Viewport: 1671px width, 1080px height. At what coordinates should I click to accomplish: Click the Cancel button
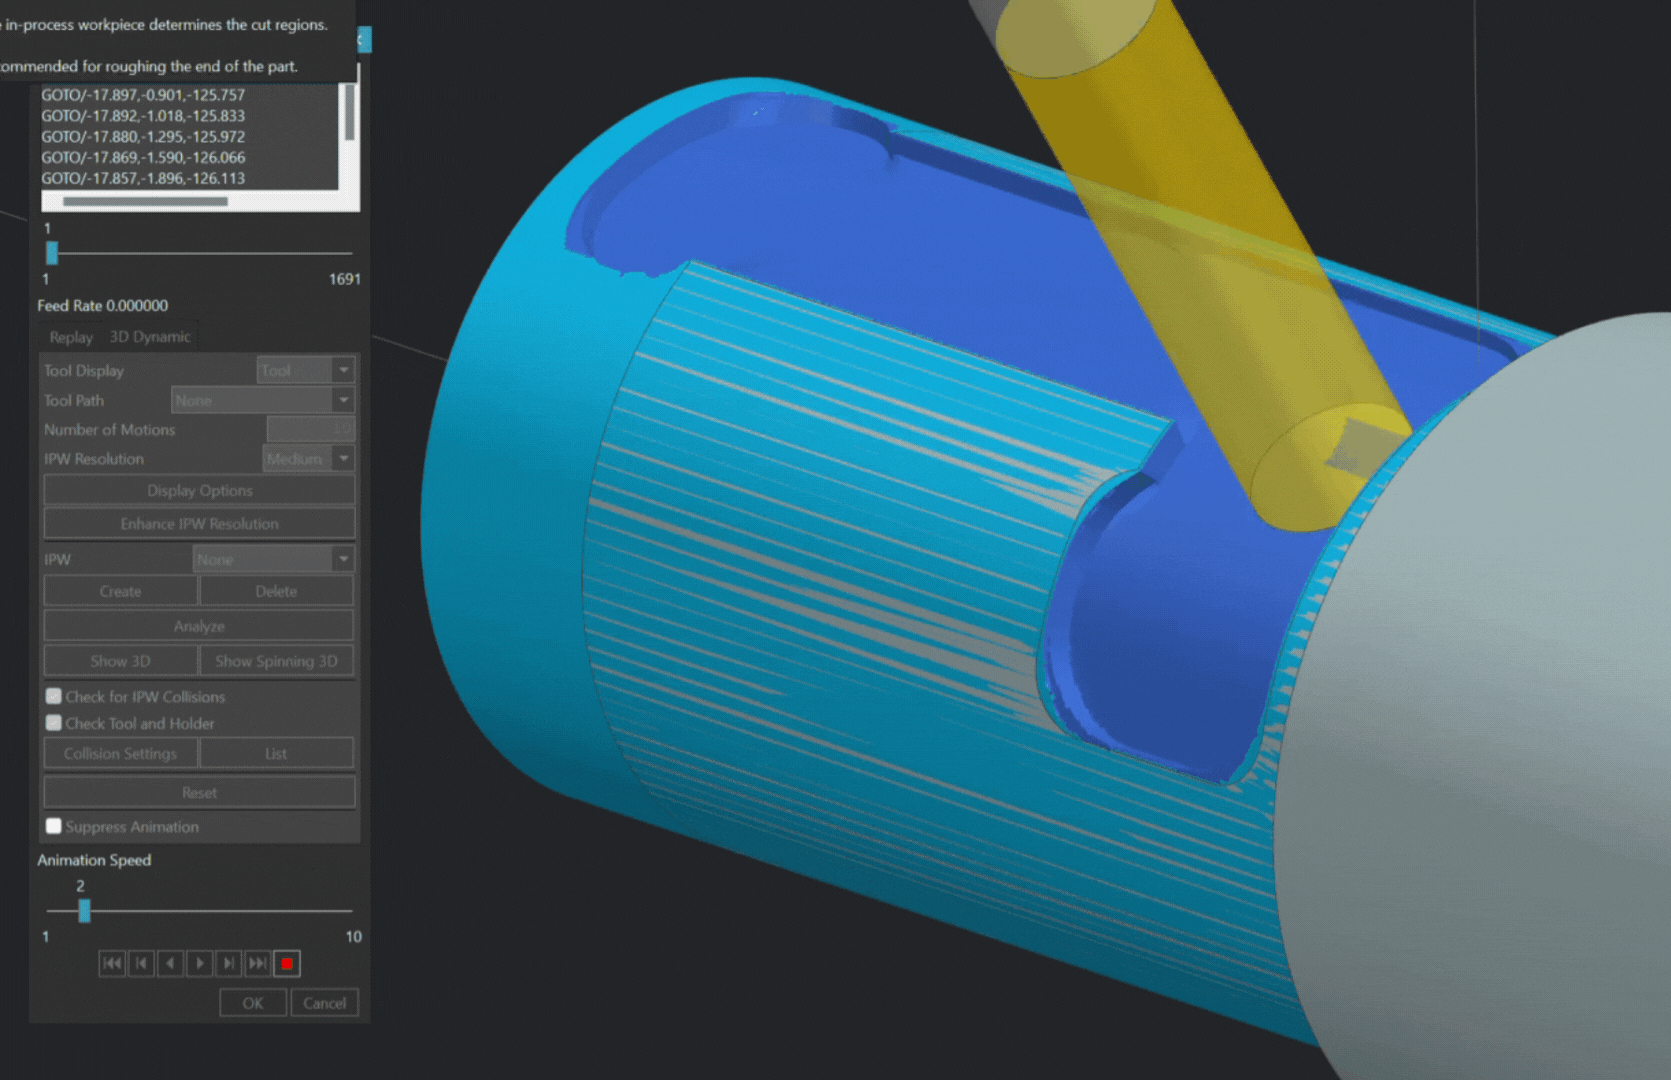(324, 1003)
